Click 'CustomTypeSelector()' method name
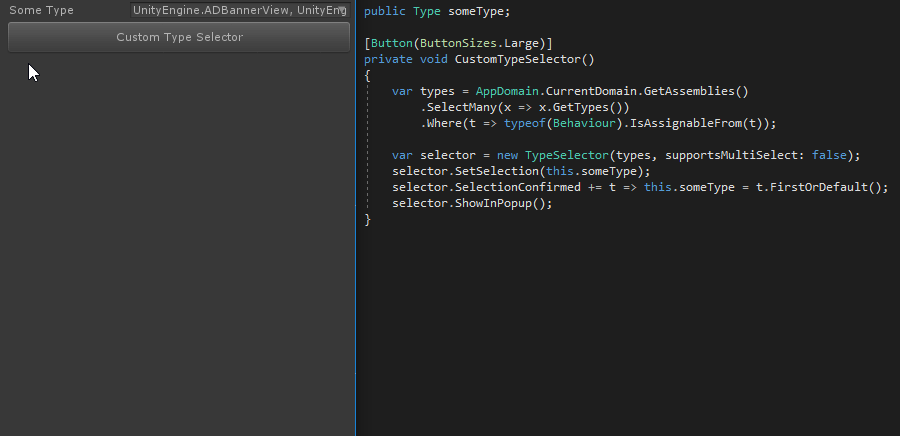The image size is (900, 436). [x=525, y=59]
